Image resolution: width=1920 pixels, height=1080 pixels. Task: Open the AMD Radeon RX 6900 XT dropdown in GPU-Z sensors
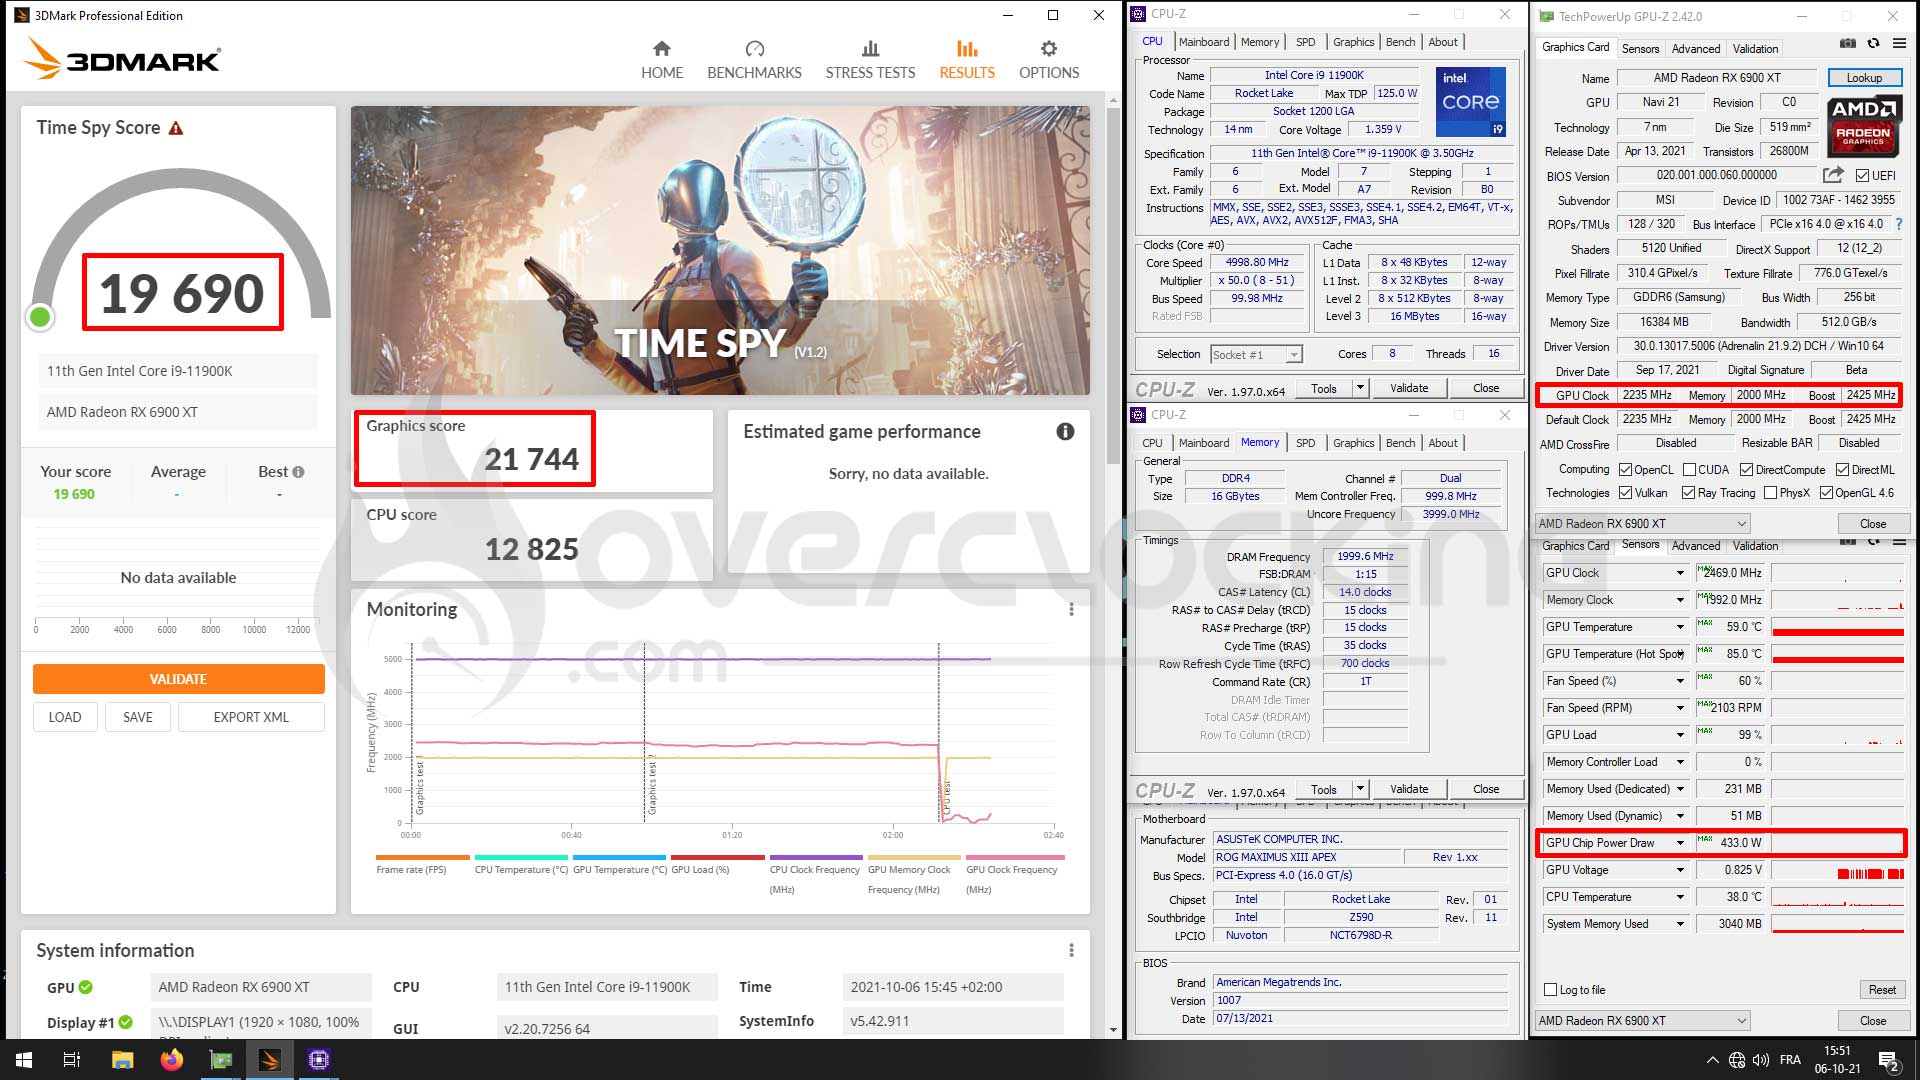point(1643,1021)
